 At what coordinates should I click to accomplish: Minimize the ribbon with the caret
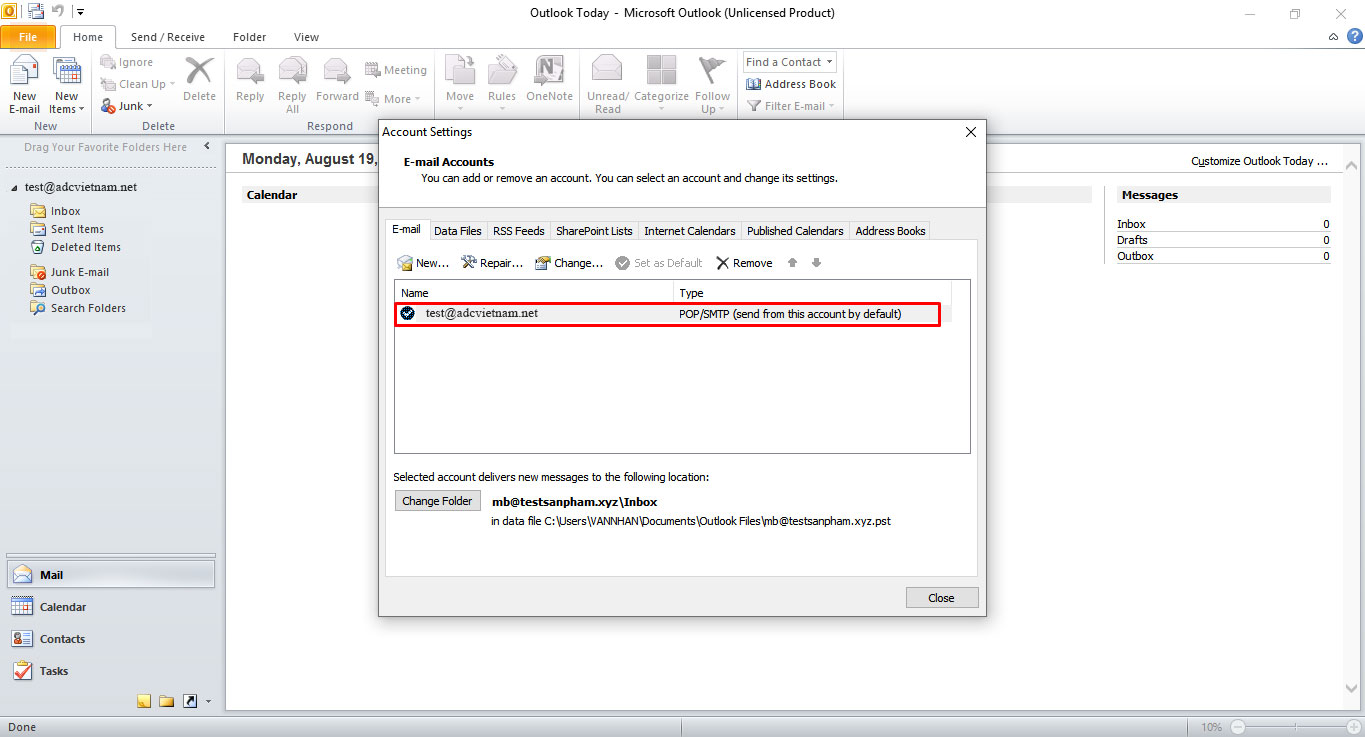[1333, 37]
